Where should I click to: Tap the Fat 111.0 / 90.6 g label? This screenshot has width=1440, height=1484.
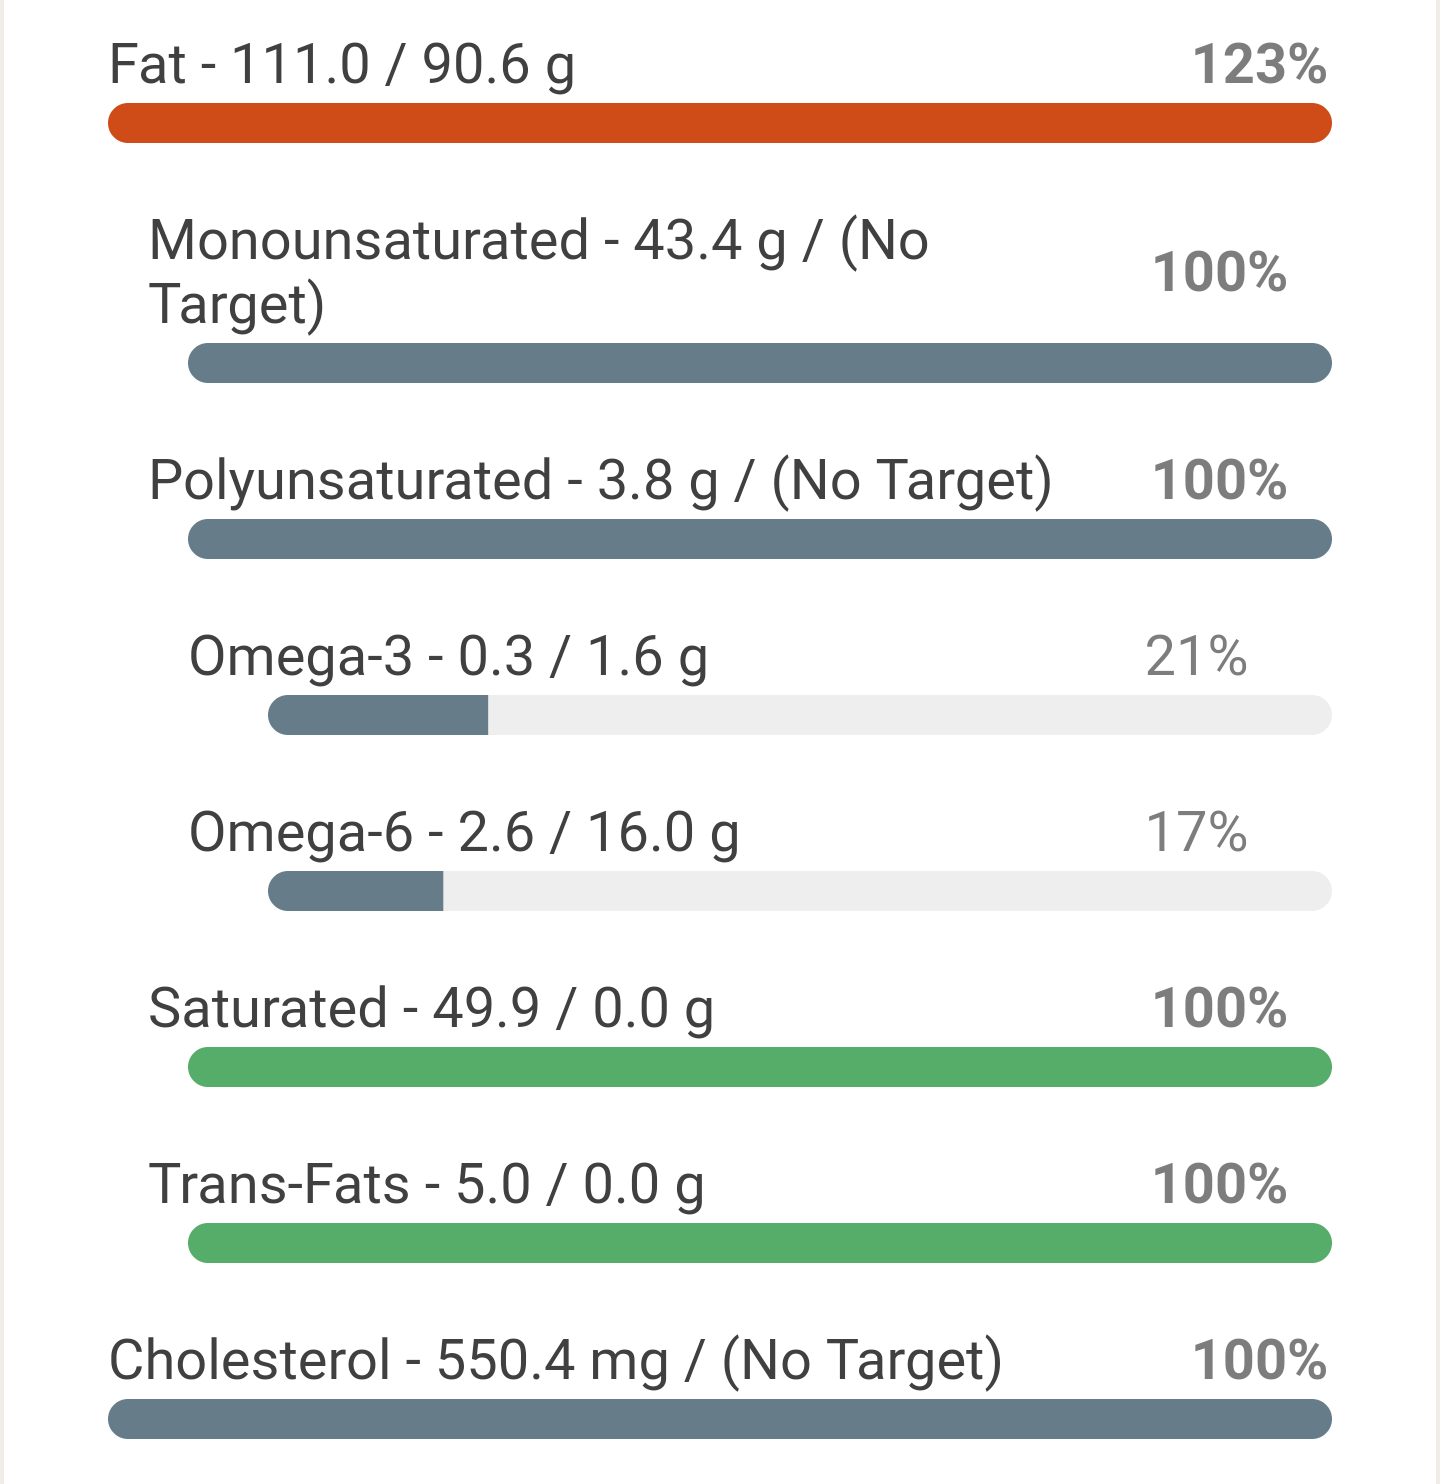pos(342,66)
